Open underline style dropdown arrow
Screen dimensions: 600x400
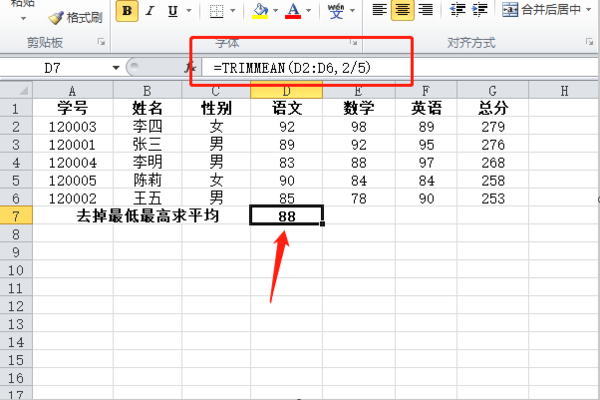pyautogui.click(x=189, y=11)
